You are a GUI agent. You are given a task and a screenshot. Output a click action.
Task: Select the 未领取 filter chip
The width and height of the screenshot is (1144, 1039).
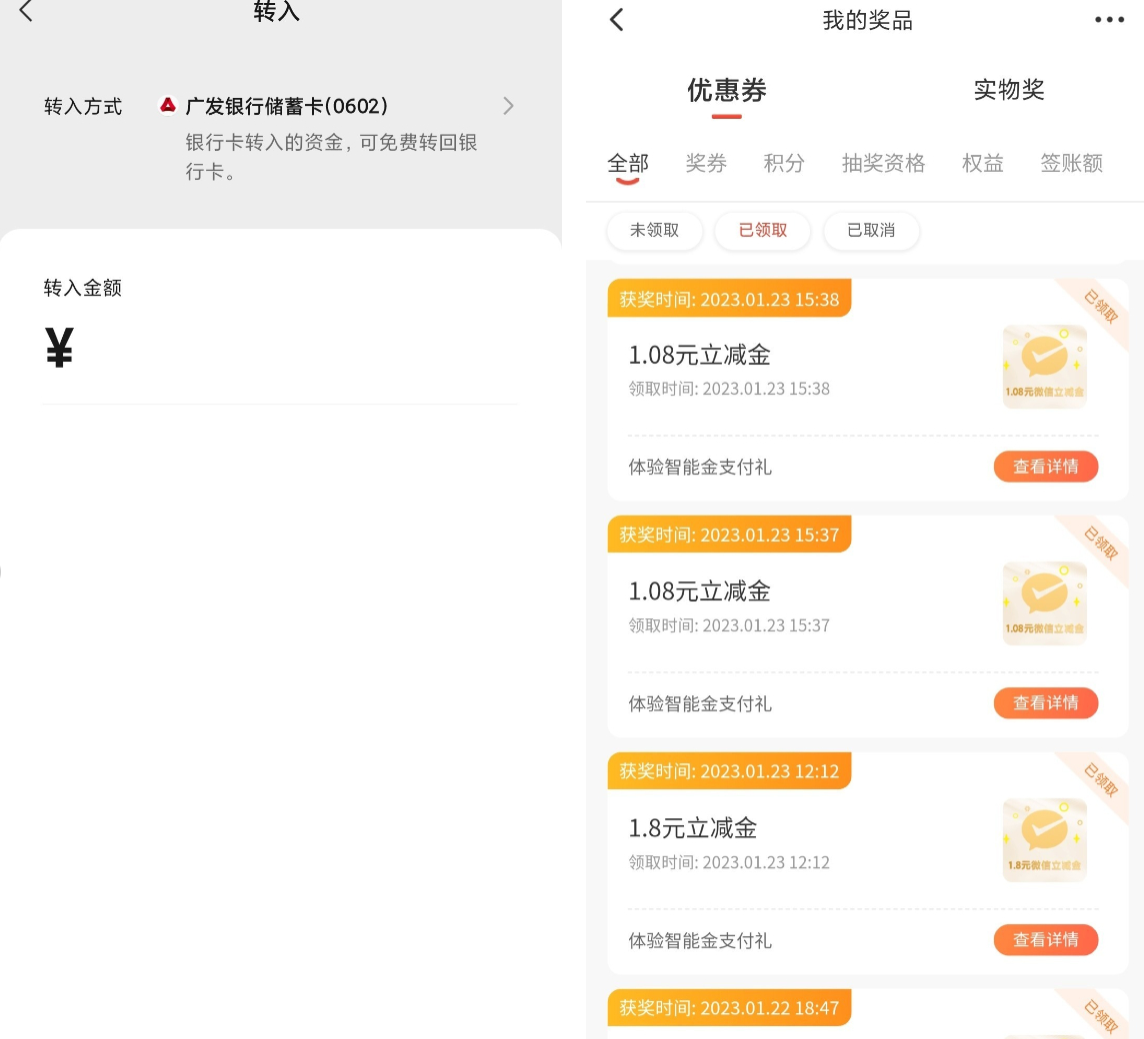coord(654,231)
